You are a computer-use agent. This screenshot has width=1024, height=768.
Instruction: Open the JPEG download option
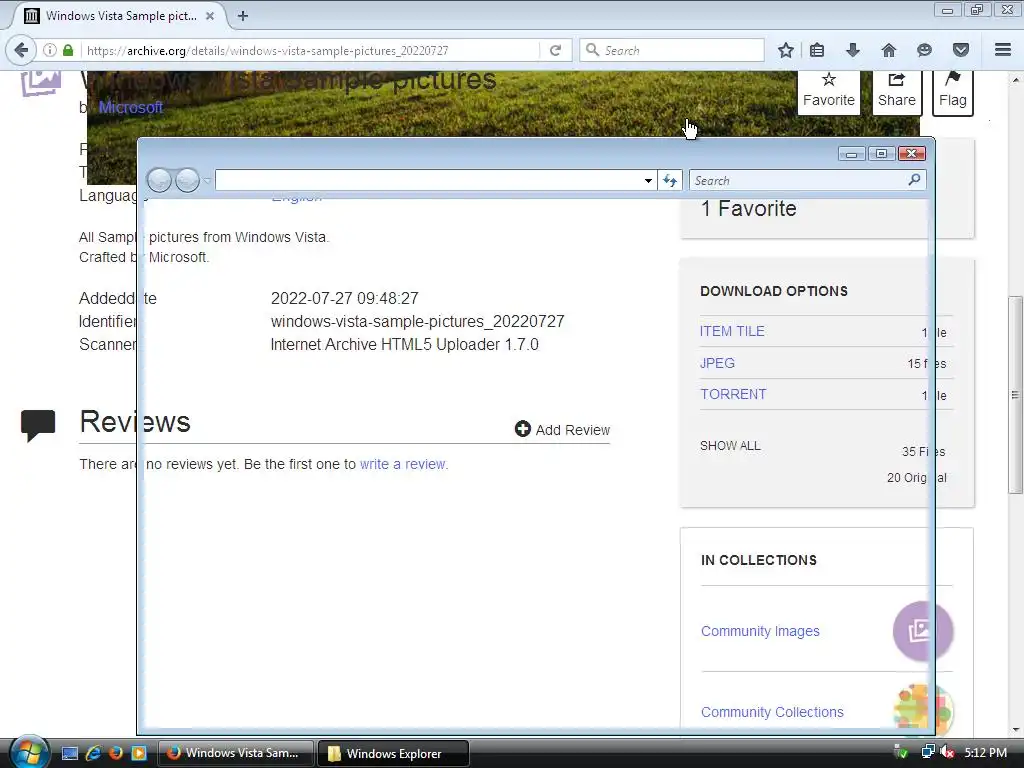click(x=717, y=363)
